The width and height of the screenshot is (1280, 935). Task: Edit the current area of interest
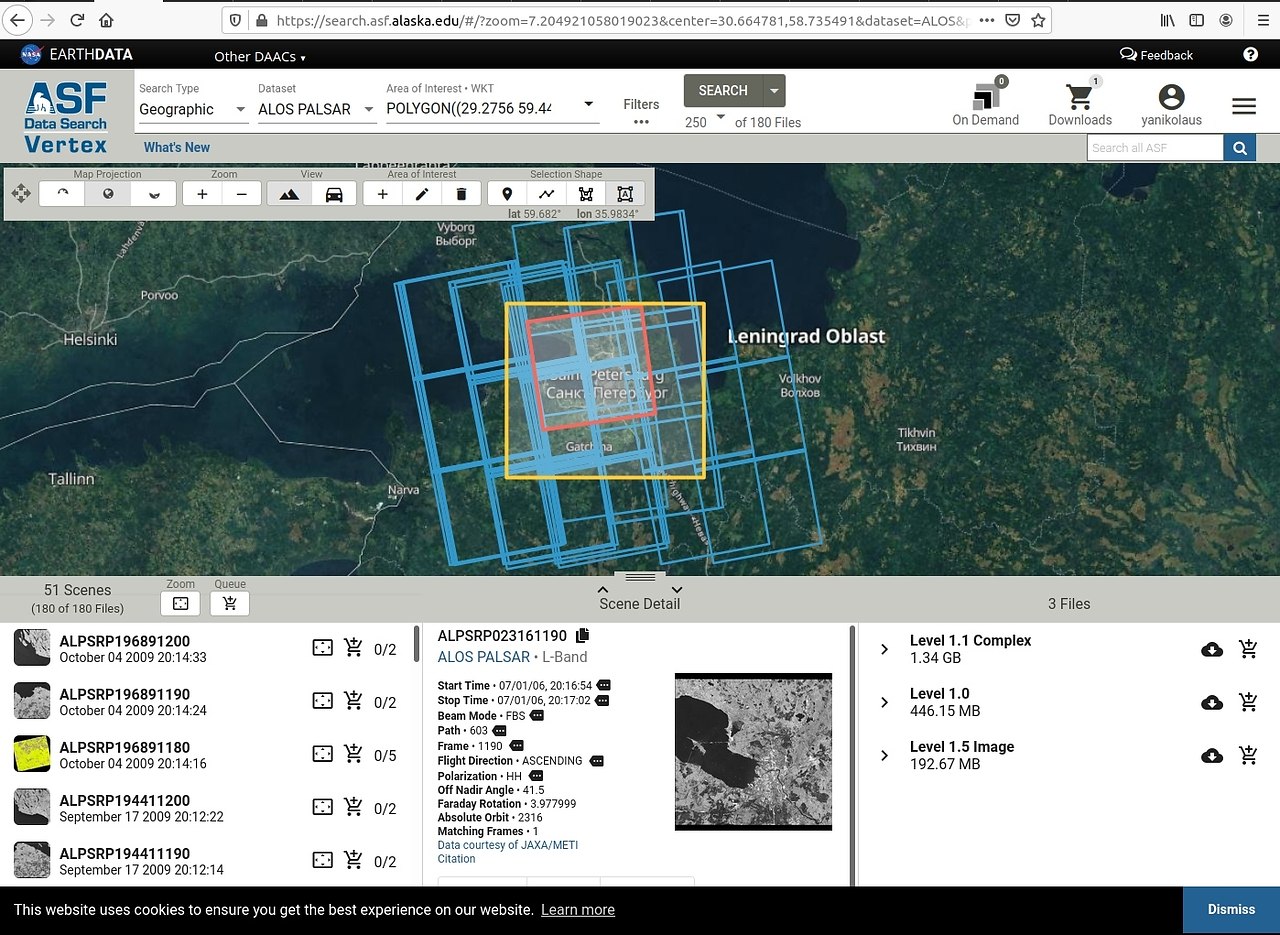click(x=422, y=194)
